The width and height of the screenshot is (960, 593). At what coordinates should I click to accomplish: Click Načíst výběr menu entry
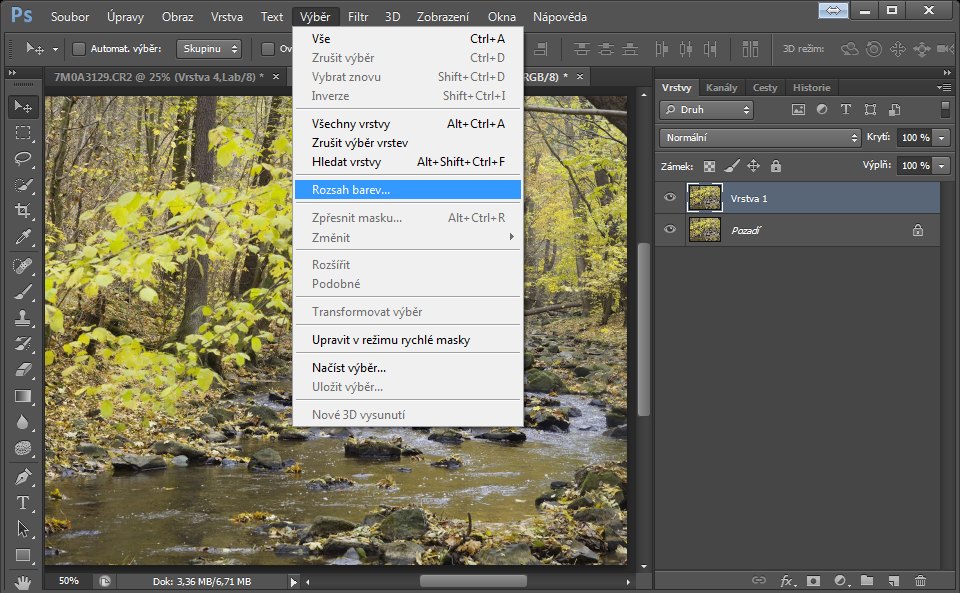coord(348,367)
